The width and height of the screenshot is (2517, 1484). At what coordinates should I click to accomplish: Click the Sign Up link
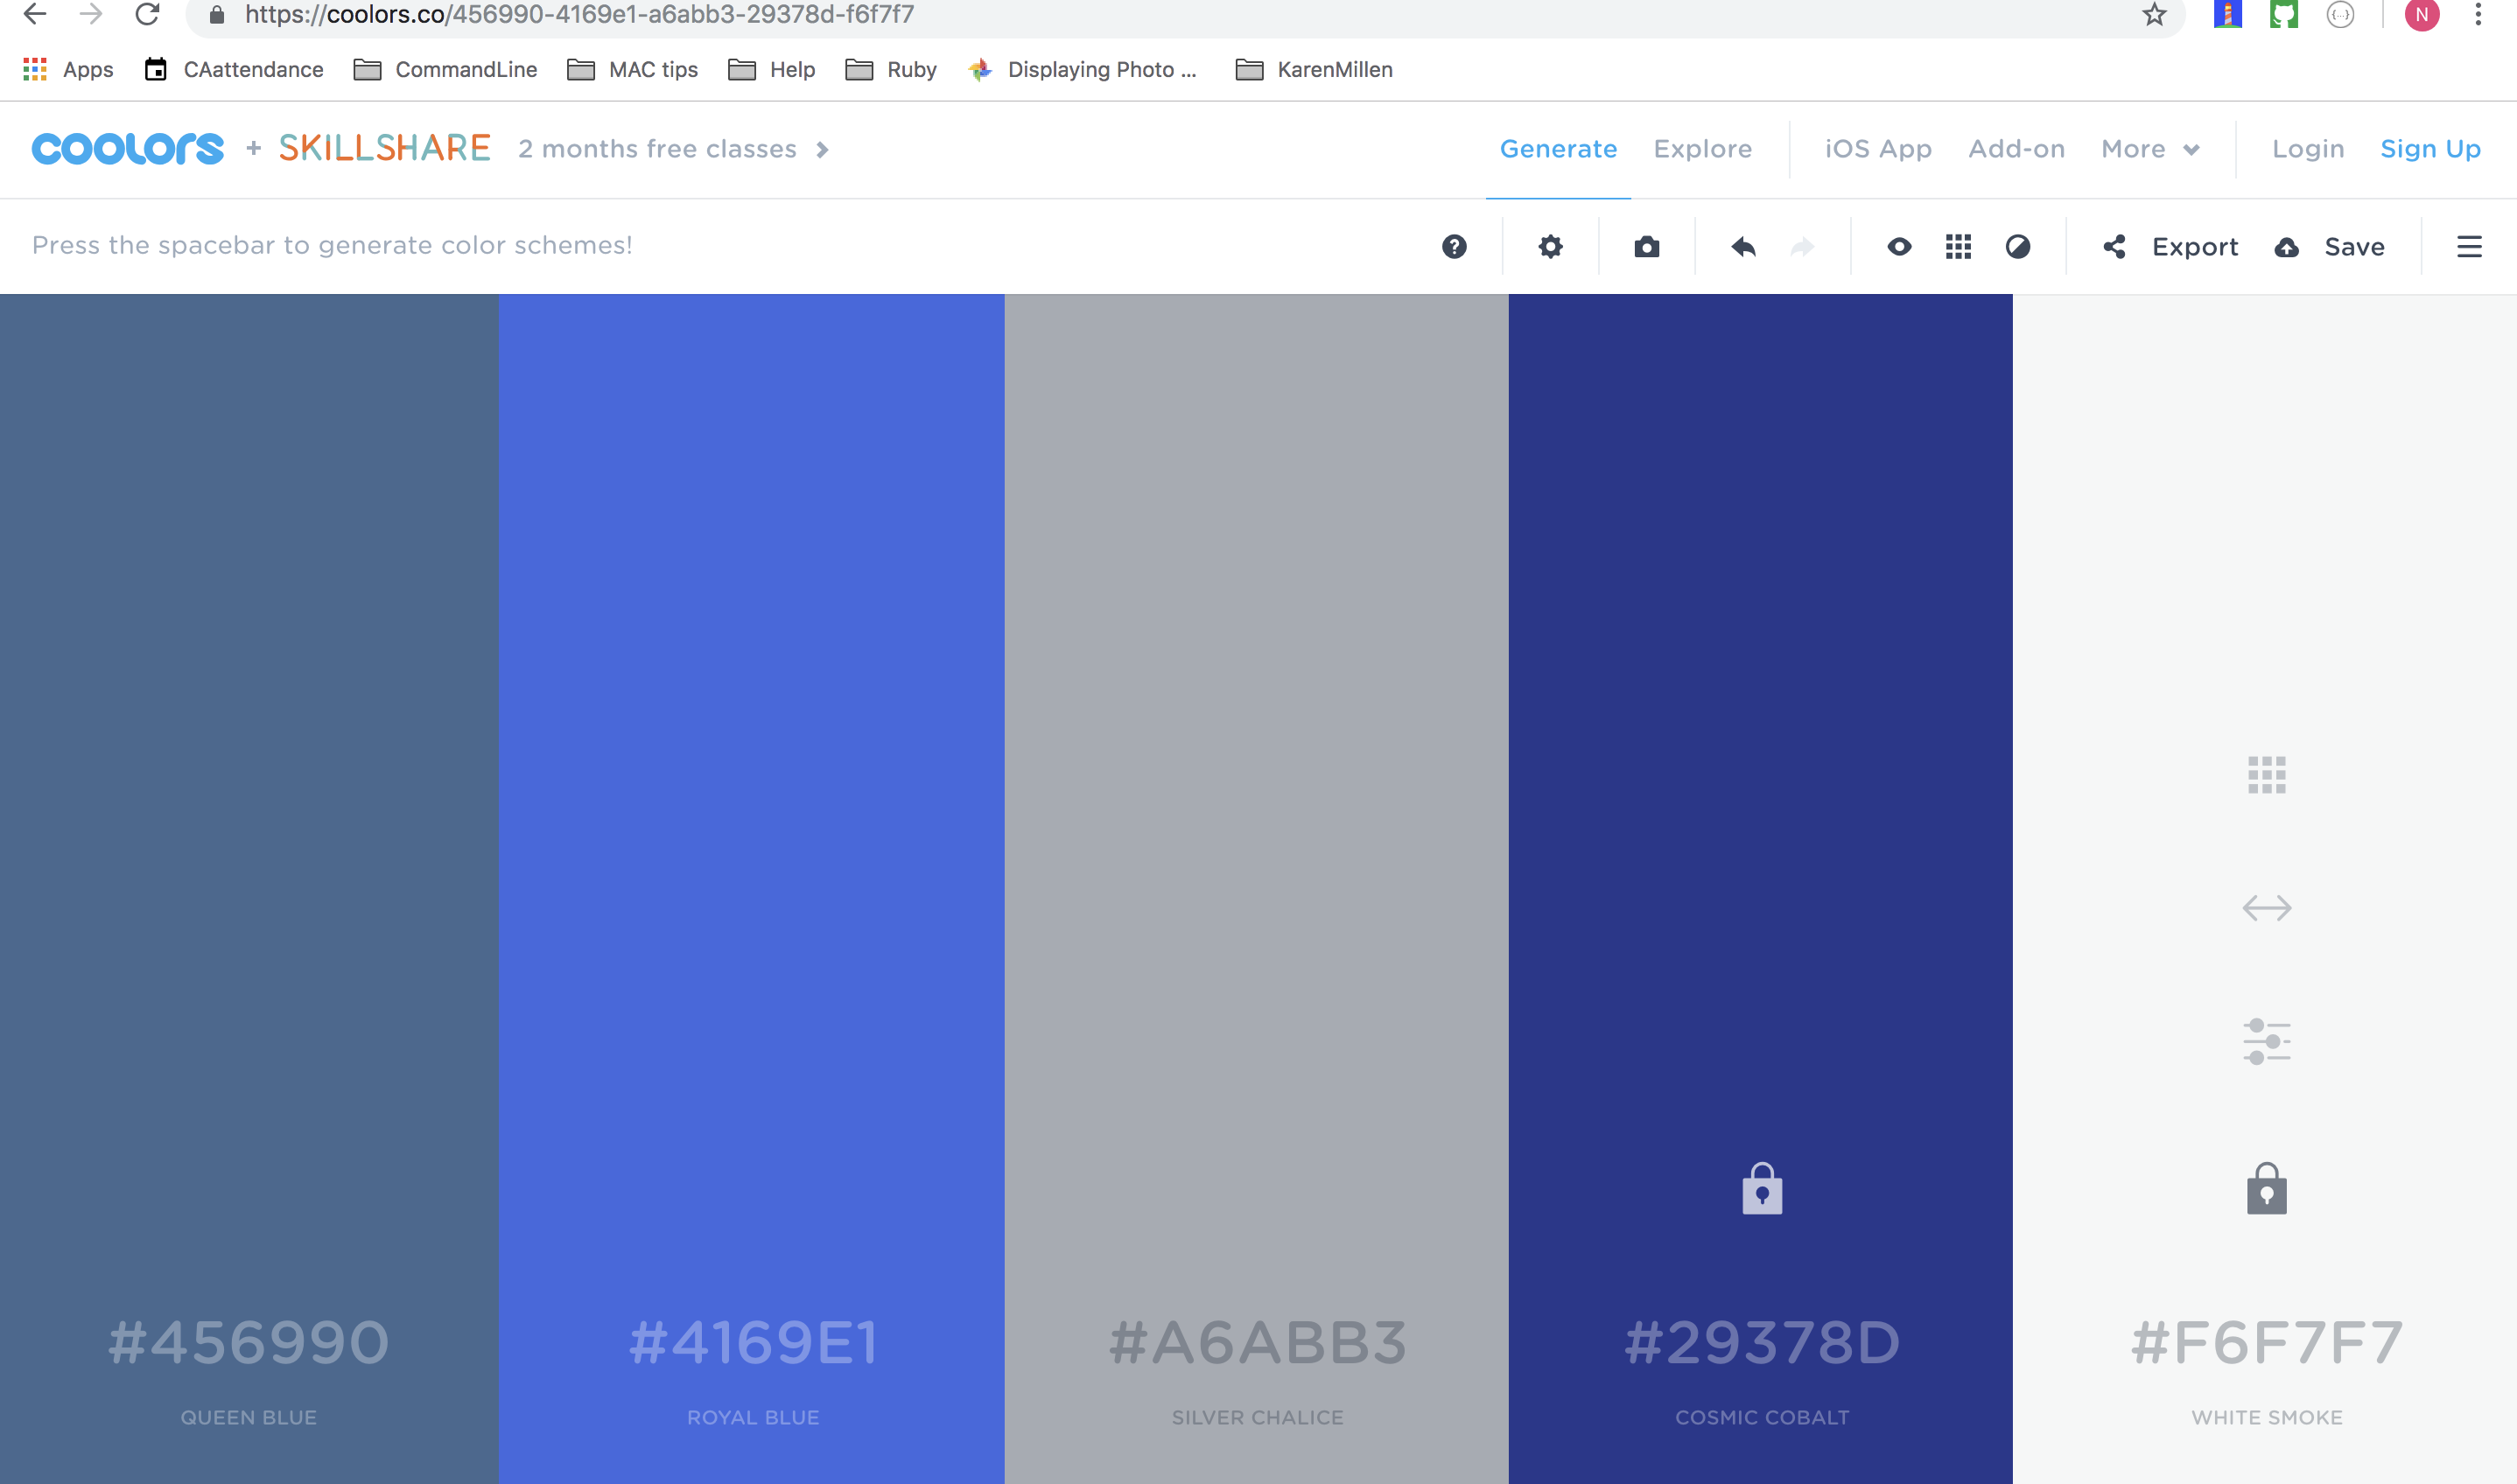click(2430, 149)
